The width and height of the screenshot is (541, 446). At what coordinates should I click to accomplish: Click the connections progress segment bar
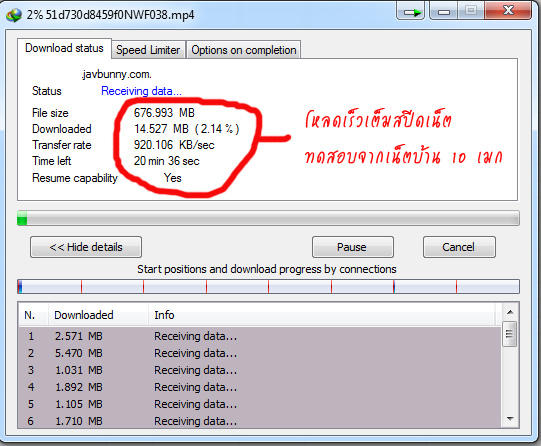(x=268, y=287)
